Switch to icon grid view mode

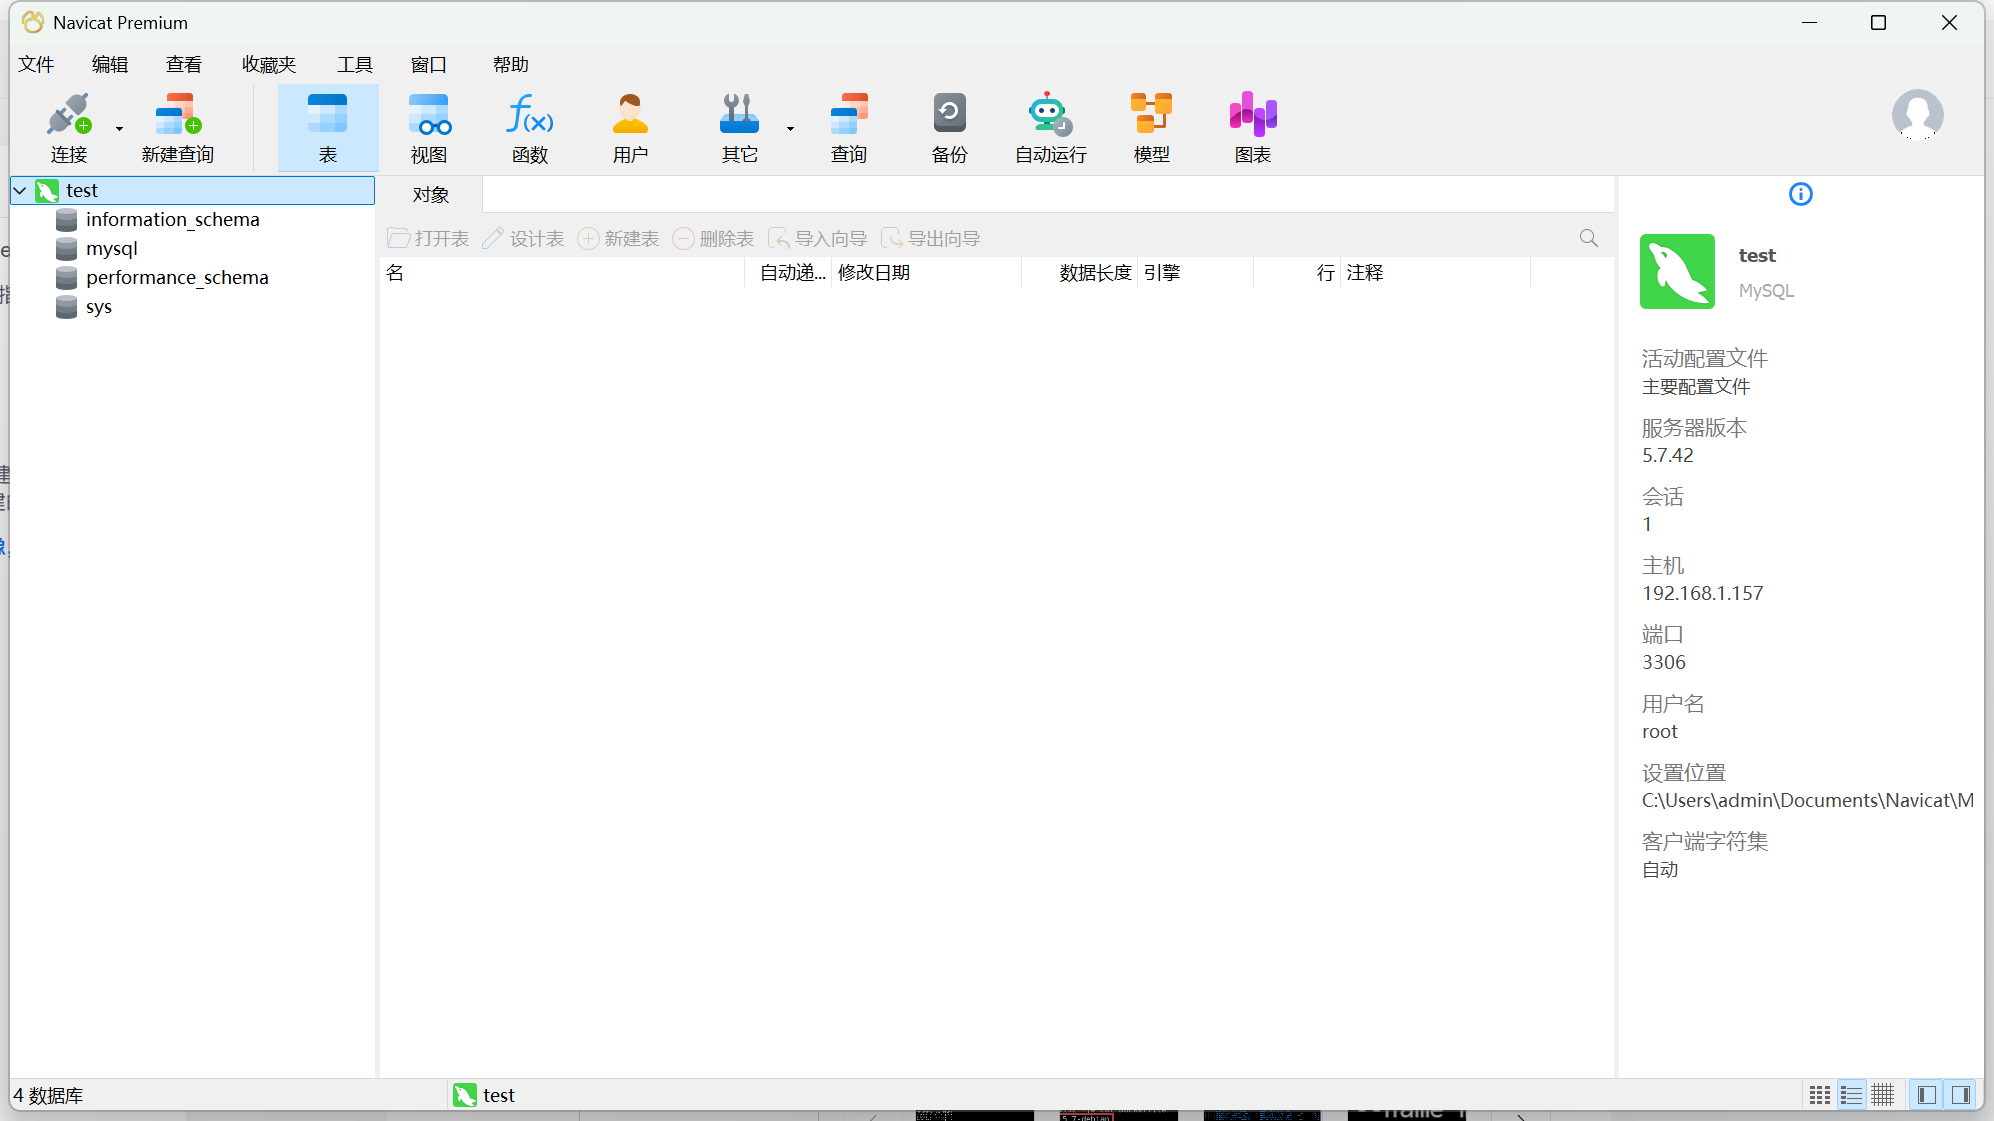pyautogui.click(x=1820, y=1095)
